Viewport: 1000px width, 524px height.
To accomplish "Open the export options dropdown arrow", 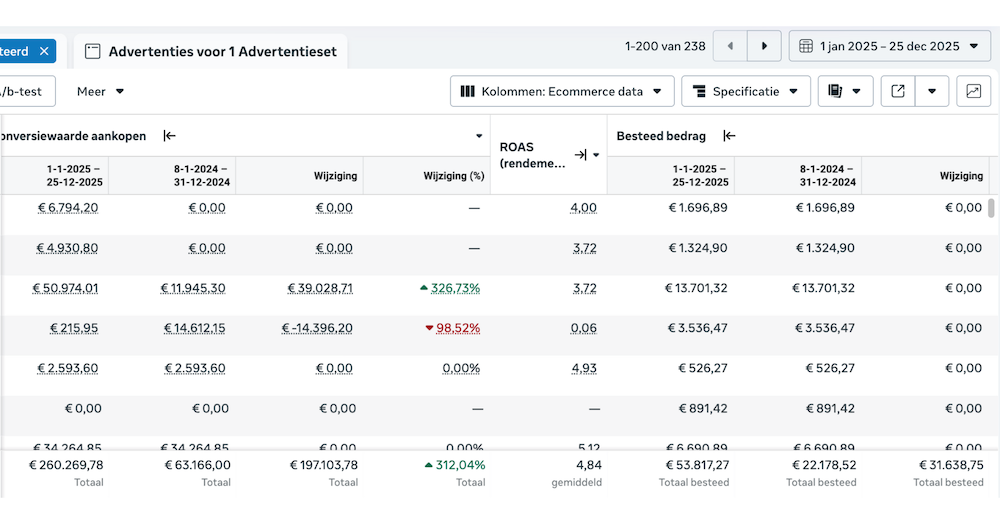I will pyautogui.click(x=932, y=91).
